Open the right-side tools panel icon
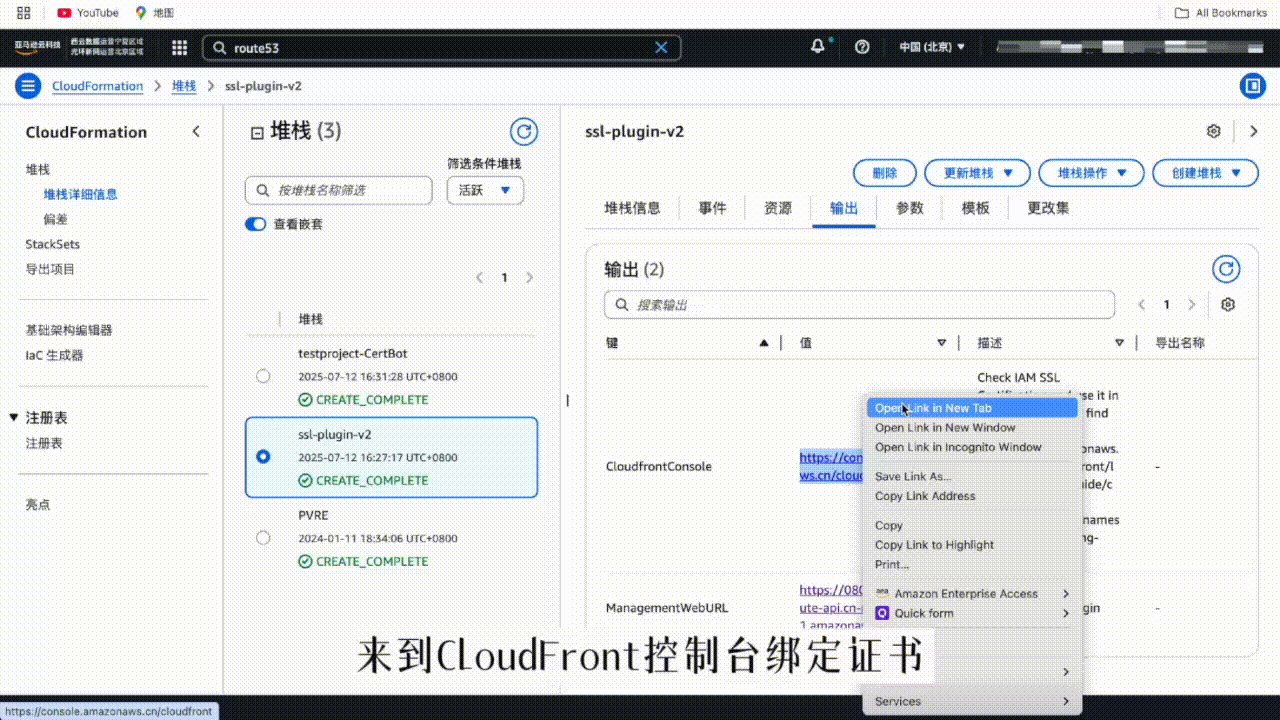The image size is (1280, 720). [x=1252, y=86]
